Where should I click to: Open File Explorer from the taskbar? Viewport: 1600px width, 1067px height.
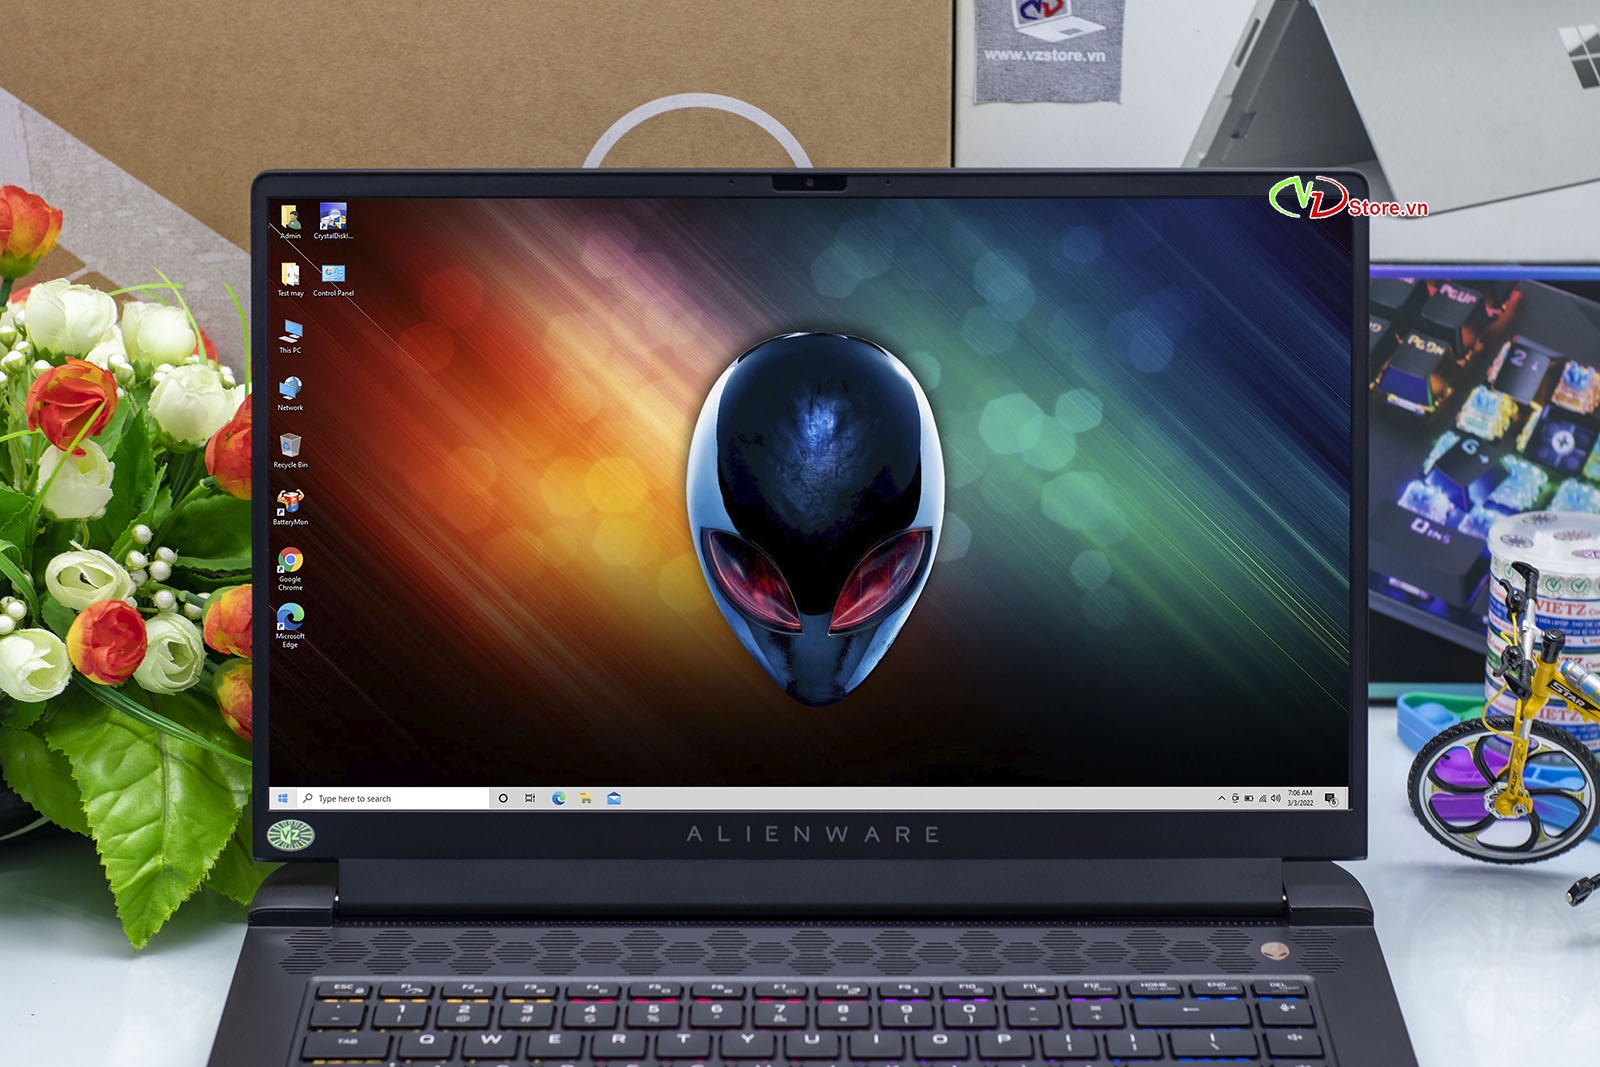[x=586, y=798]
